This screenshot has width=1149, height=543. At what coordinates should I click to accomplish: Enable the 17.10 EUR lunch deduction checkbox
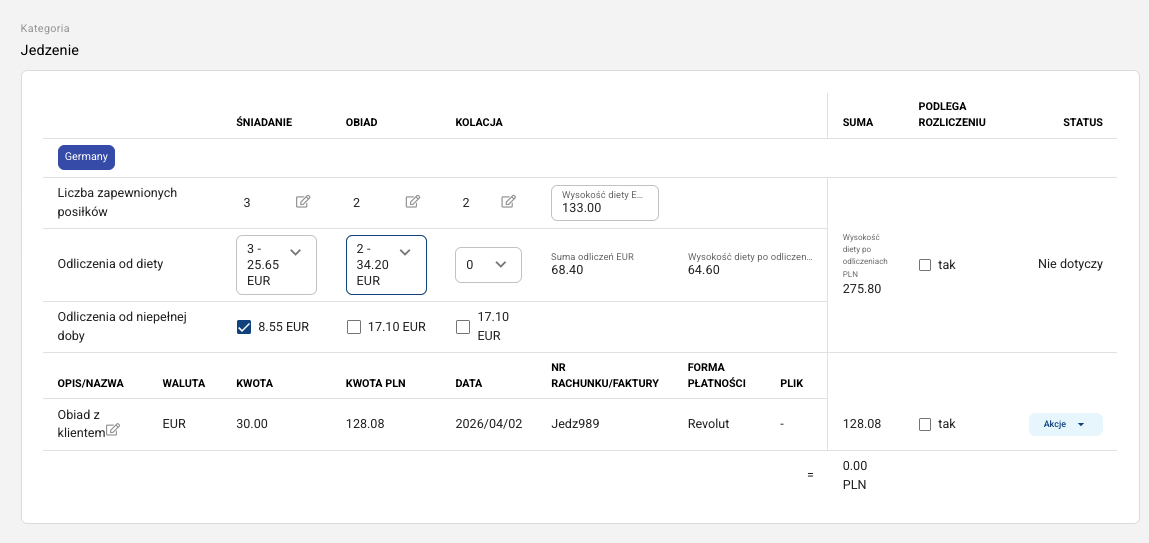point(353,326)
